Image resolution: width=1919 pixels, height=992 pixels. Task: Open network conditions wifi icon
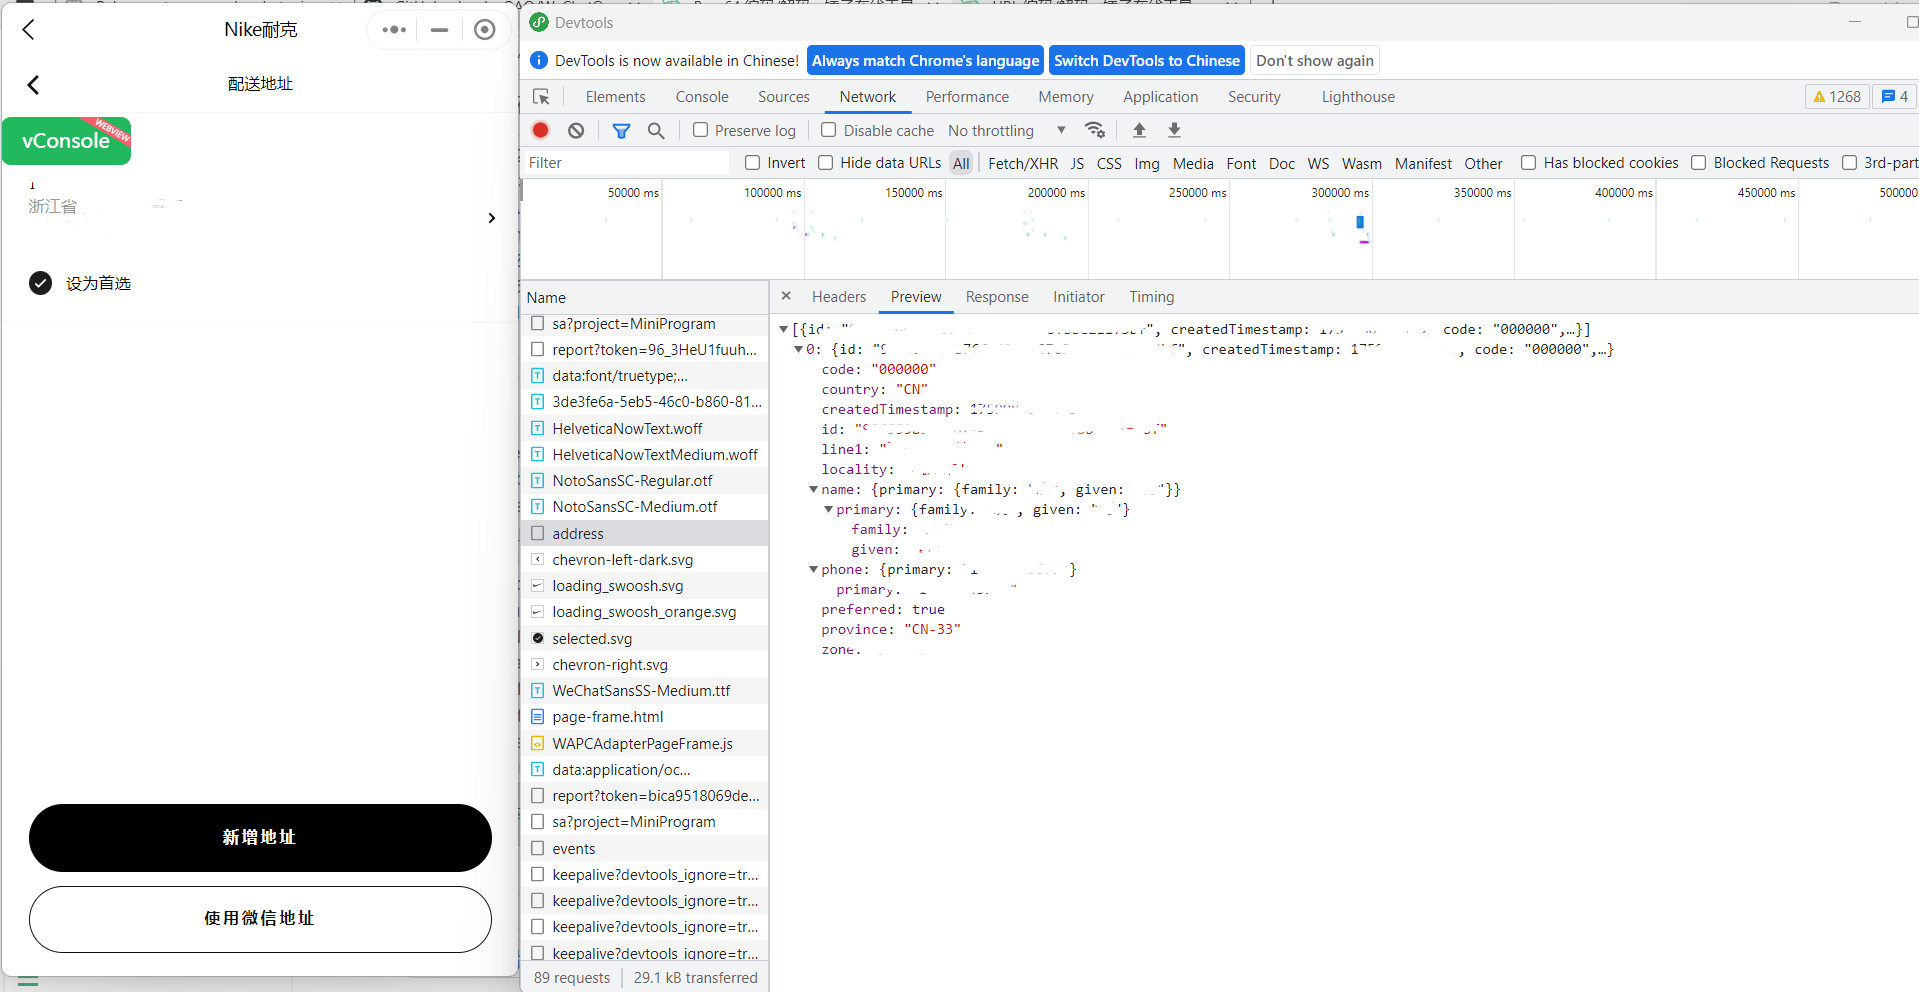tap(1095, 130)
